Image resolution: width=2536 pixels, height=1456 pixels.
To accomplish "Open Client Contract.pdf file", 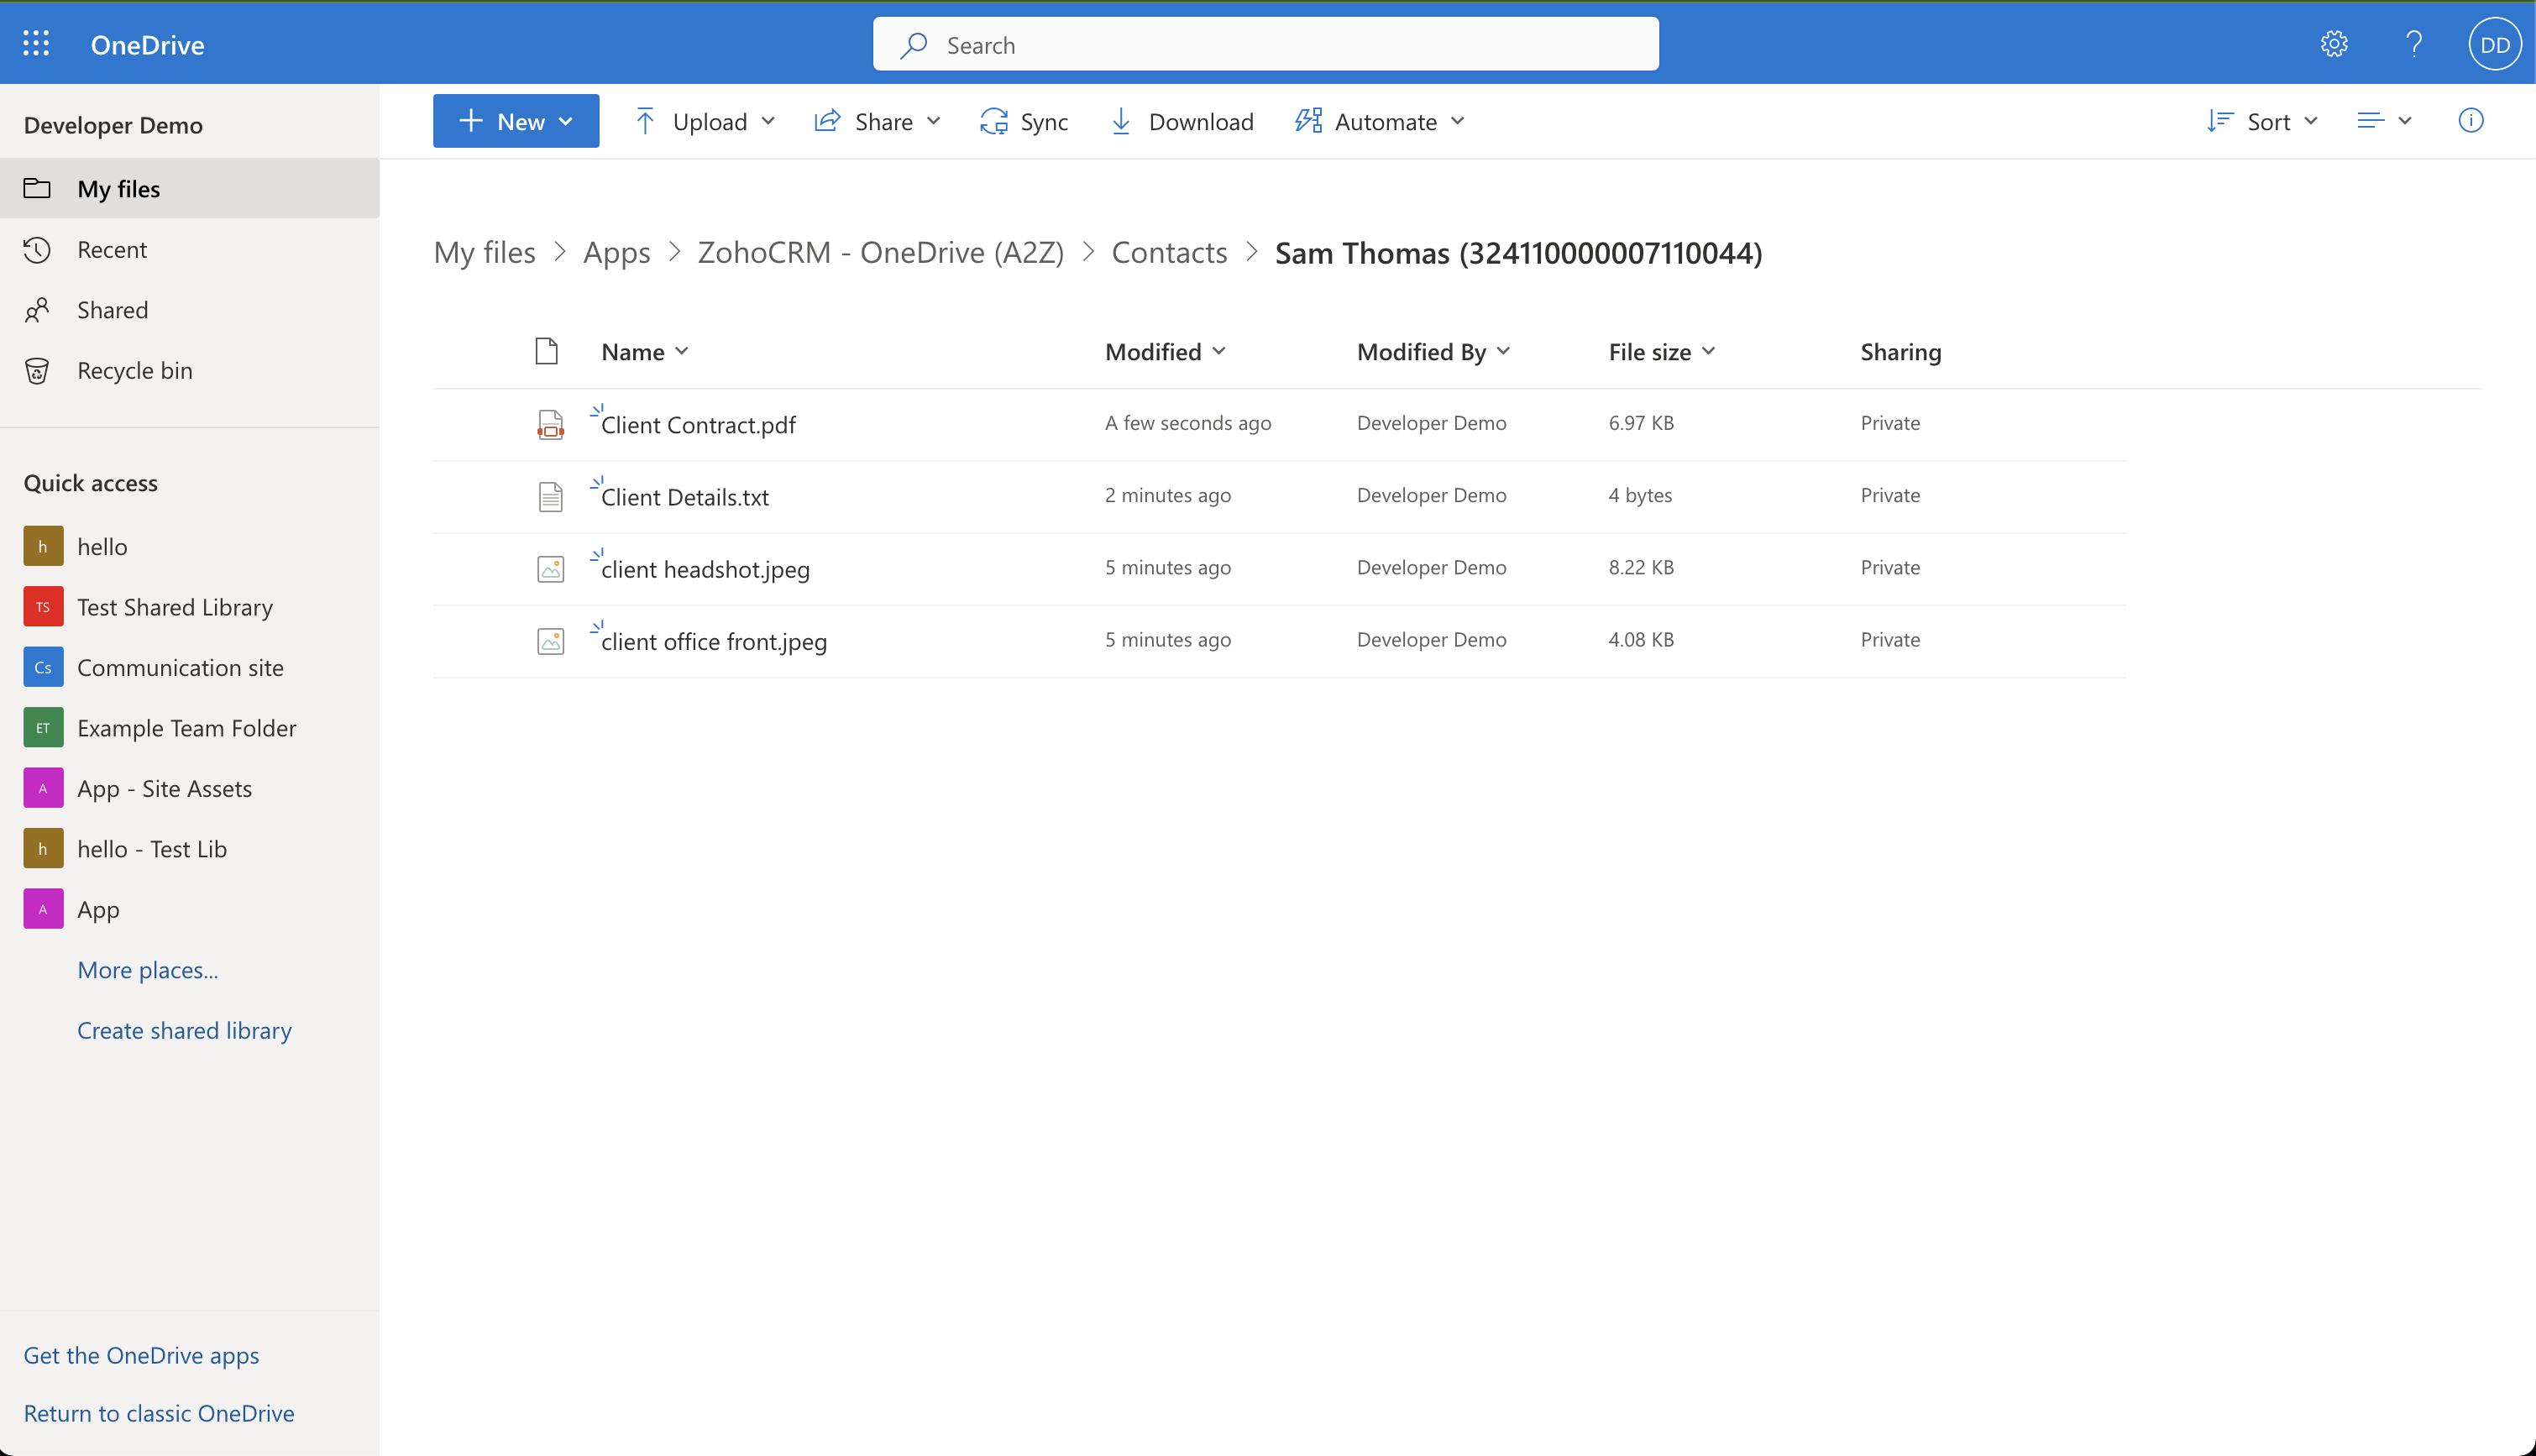I will (x=698, y=425).
